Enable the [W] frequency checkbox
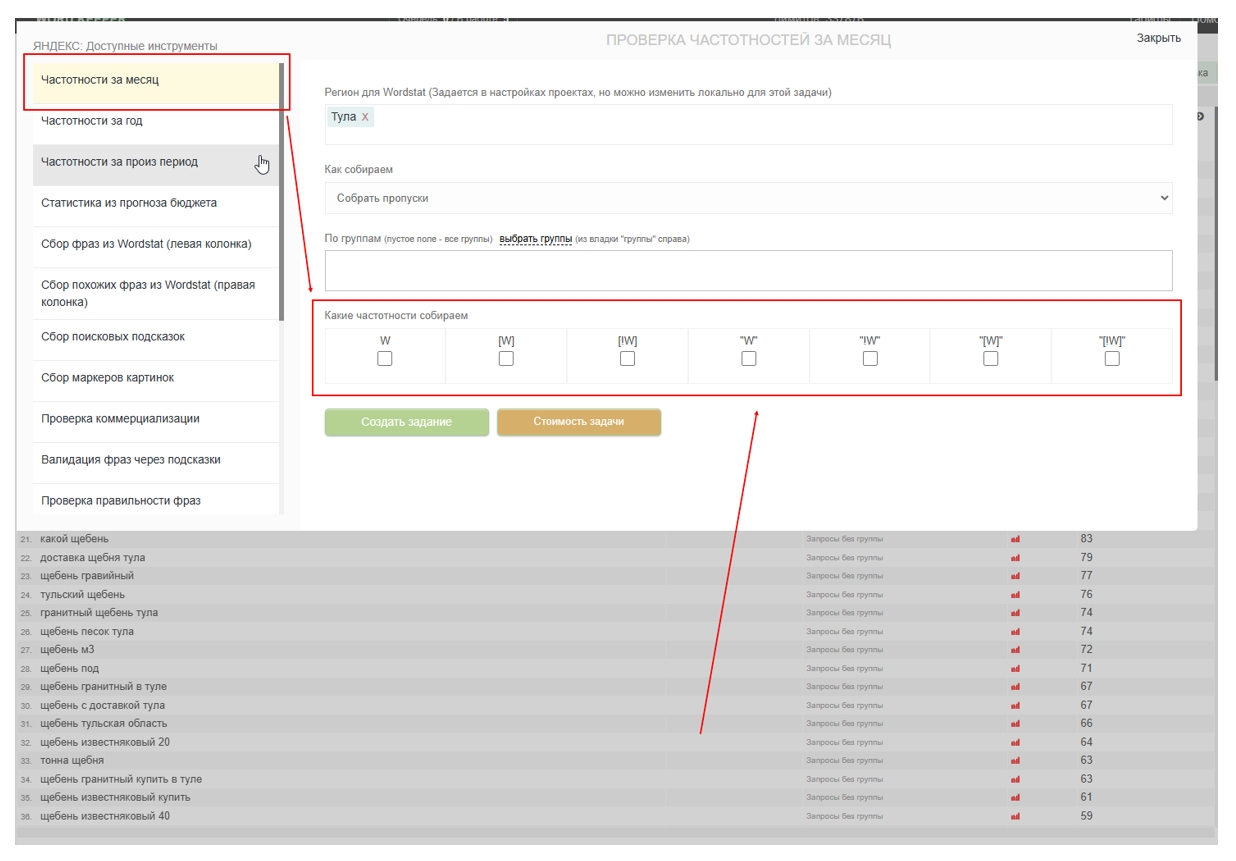The image size is (1236, 861). pyautogui.click(x=506, y=358)
